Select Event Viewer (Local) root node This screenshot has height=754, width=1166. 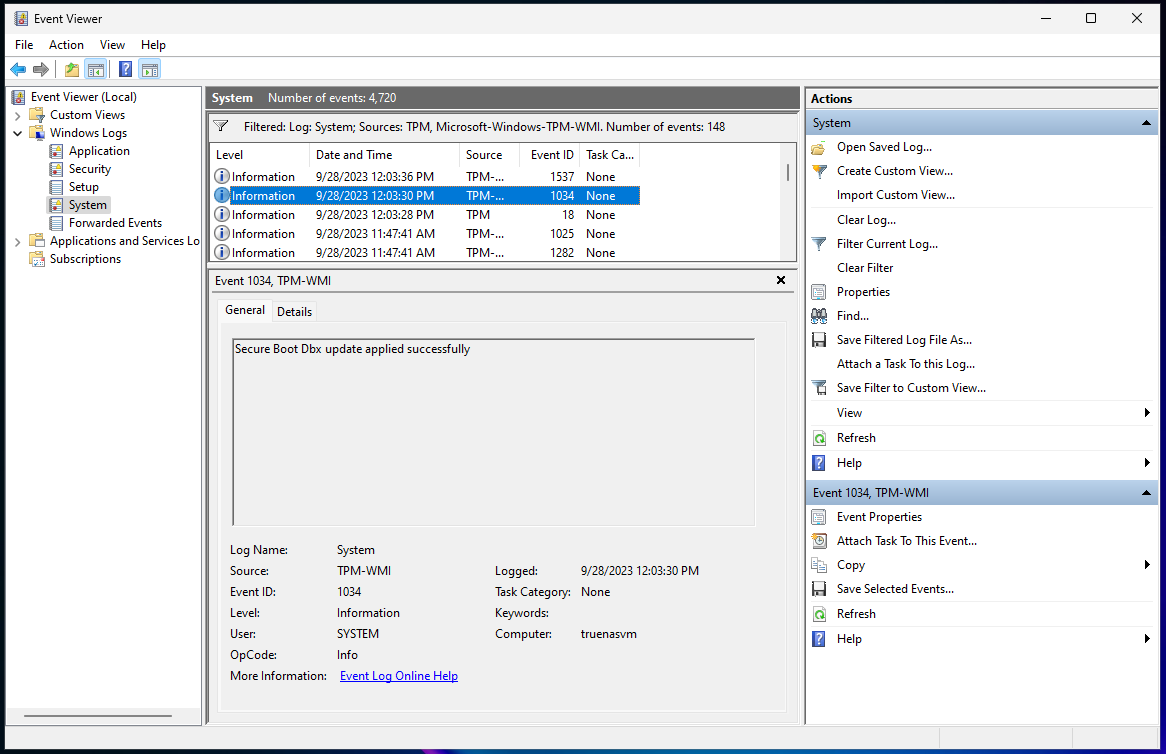[x=83, y=97]
